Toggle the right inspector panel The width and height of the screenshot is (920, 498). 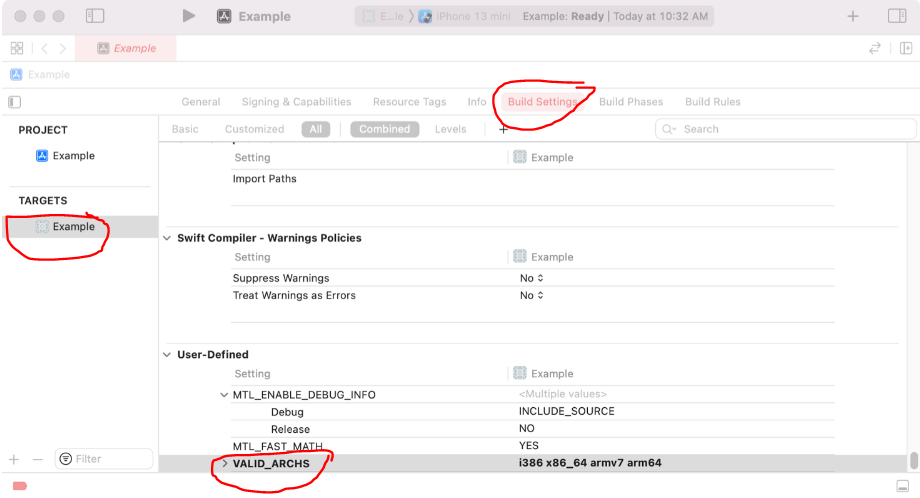pyautogui.click(x=897, y=16)
